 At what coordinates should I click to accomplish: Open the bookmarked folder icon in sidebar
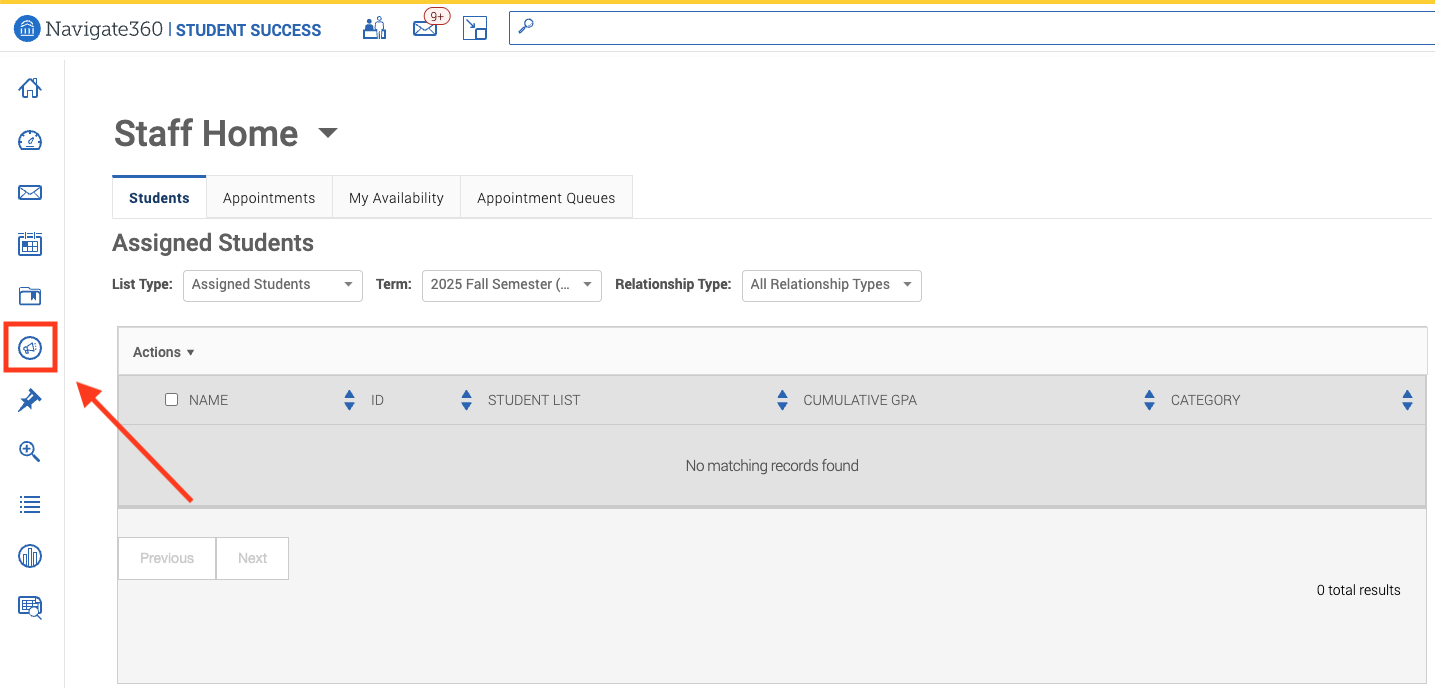coord(30,296)
